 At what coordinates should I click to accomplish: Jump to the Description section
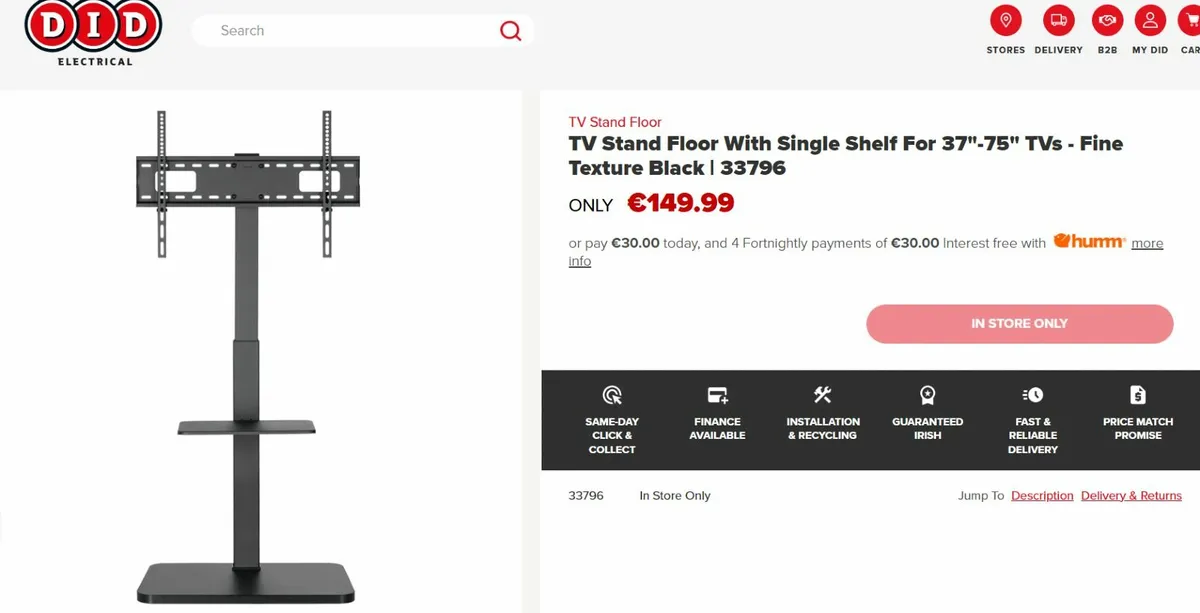[x=1042, y=496]
